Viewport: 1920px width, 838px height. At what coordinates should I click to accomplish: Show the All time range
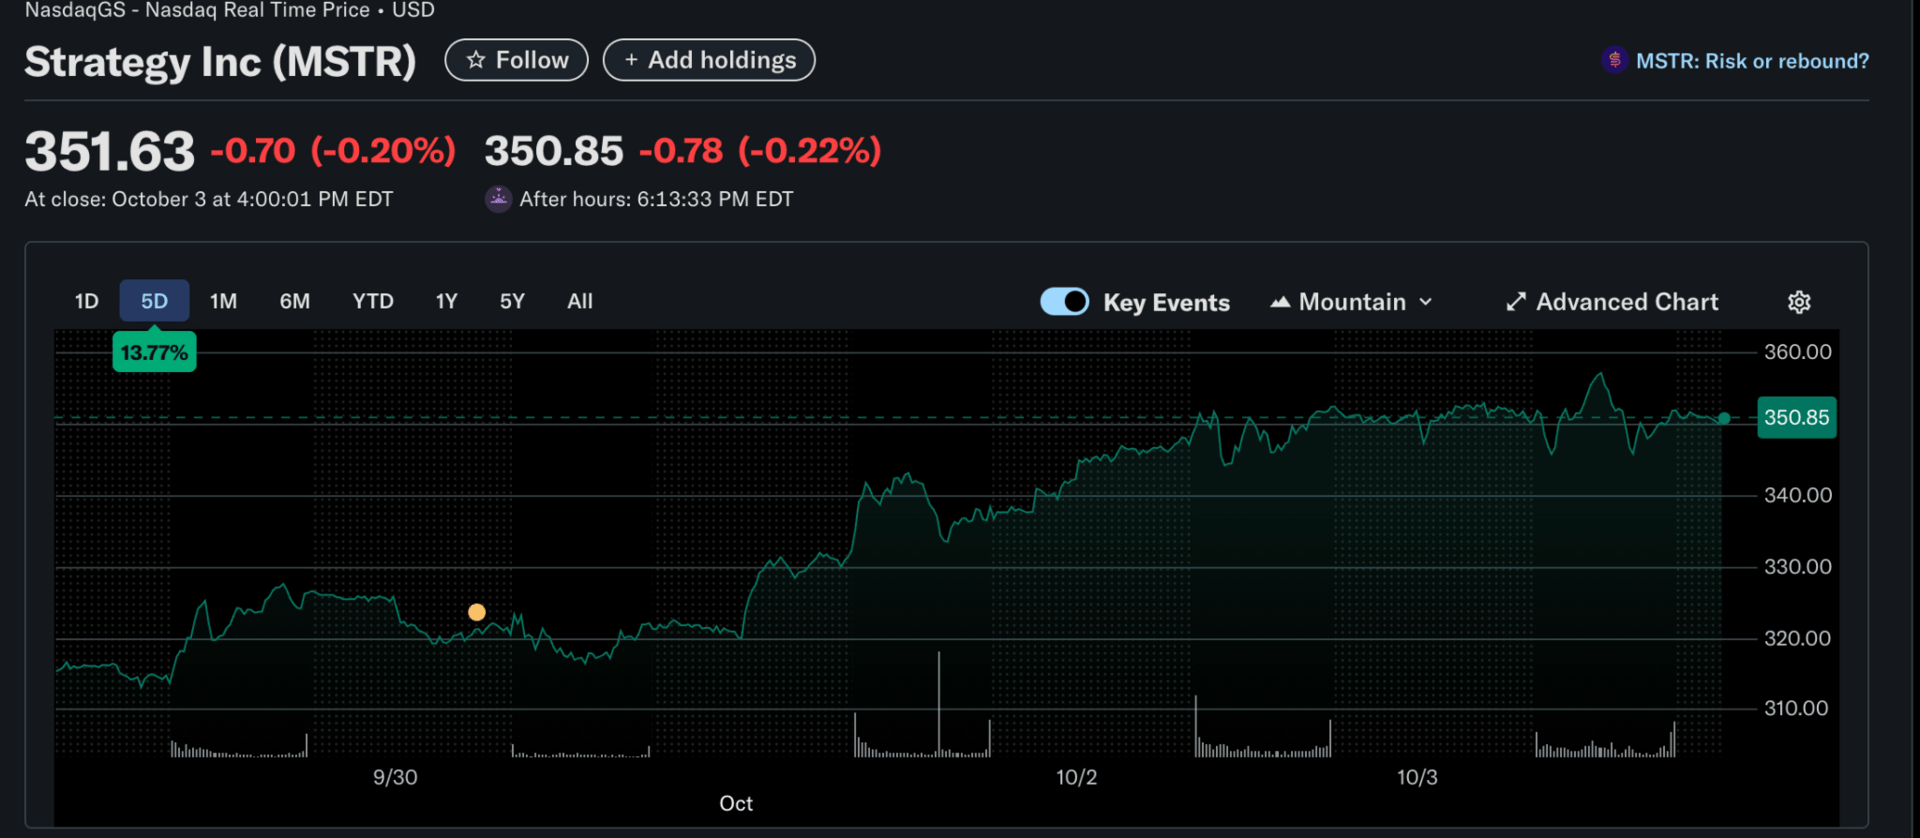pyautogui.click(x=580, y=301)
